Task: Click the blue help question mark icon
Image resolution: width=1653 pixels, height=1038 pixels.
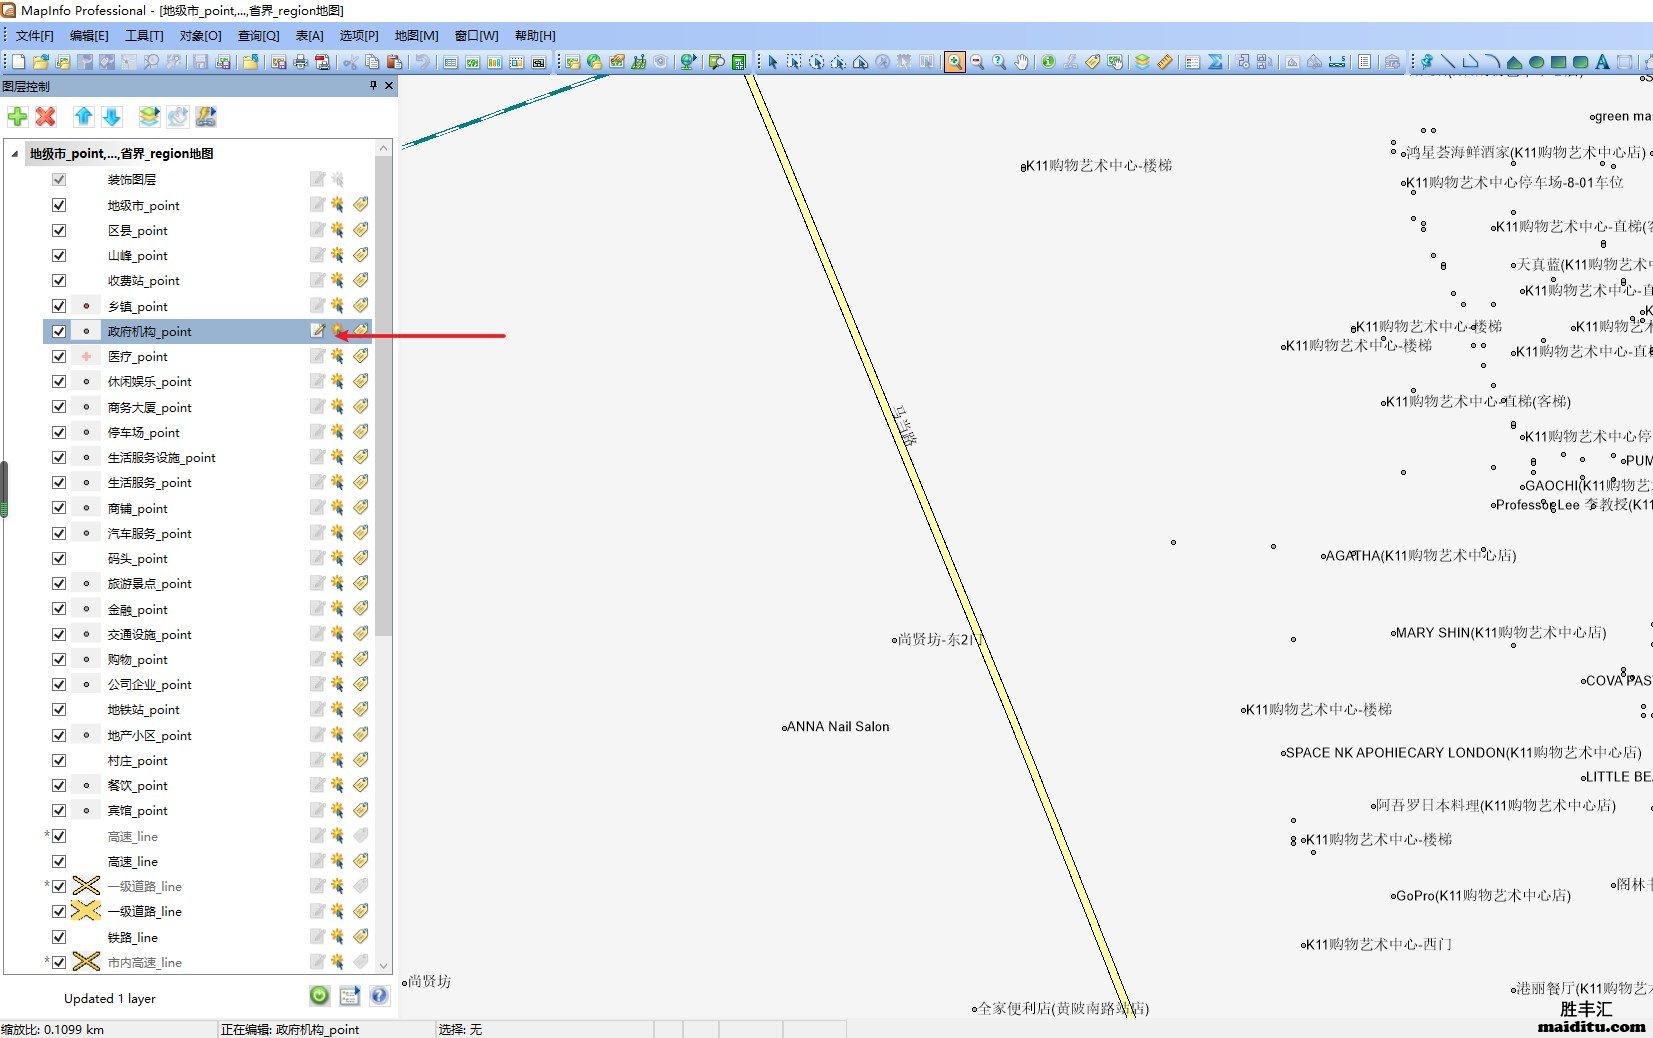Action: coord(379,995)
